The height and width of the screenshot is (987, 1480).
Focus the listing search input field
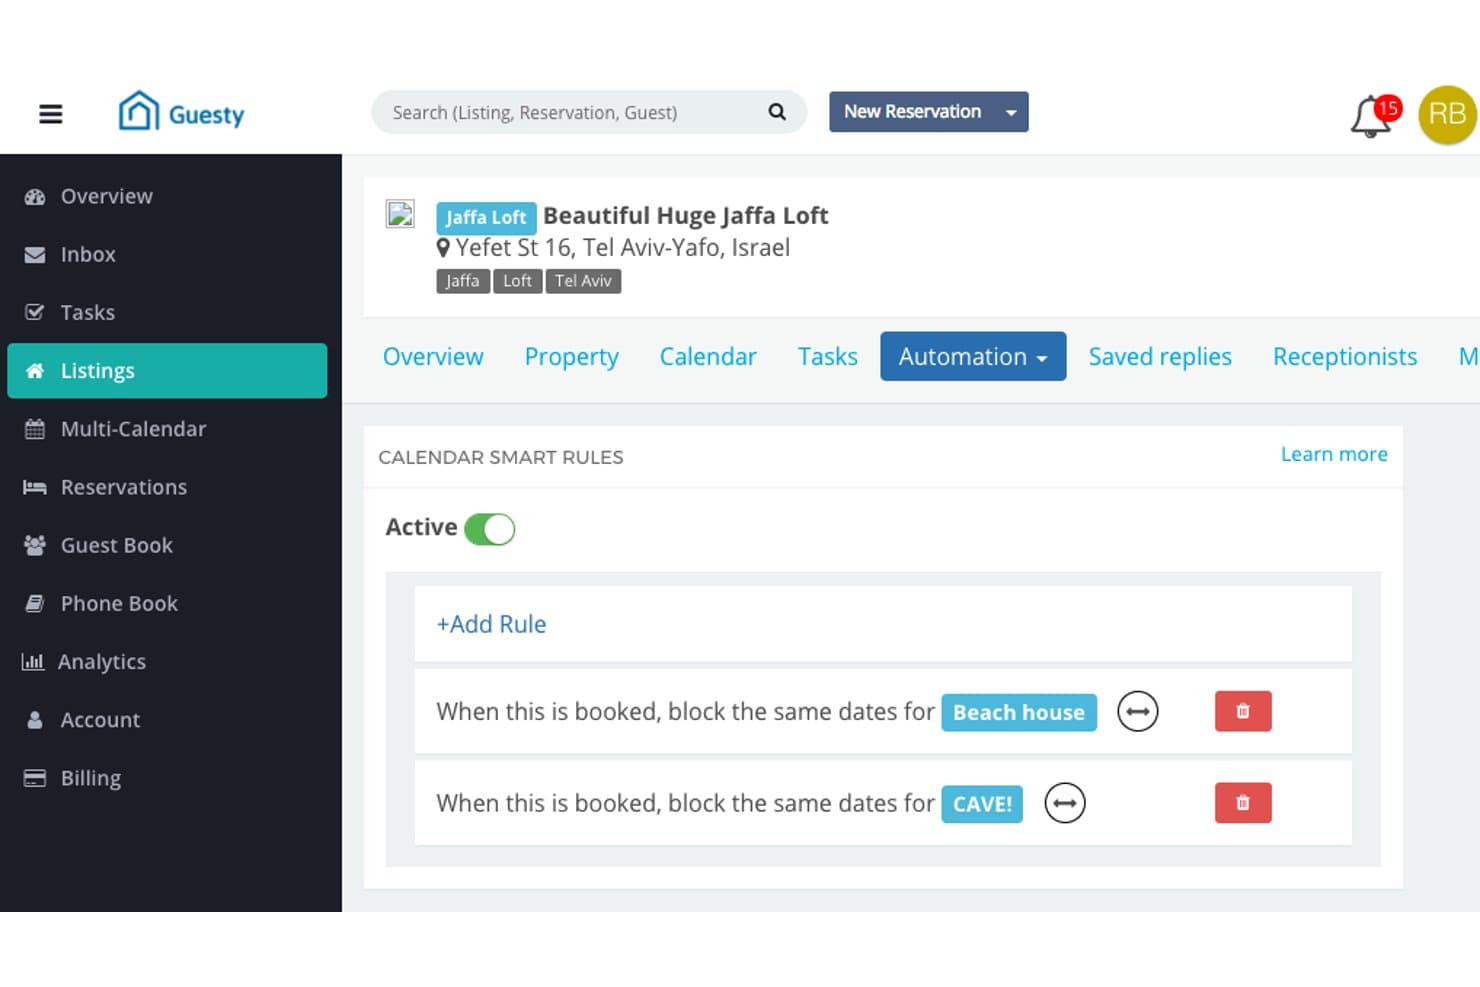pyautogui.click(x=575, y=112)
